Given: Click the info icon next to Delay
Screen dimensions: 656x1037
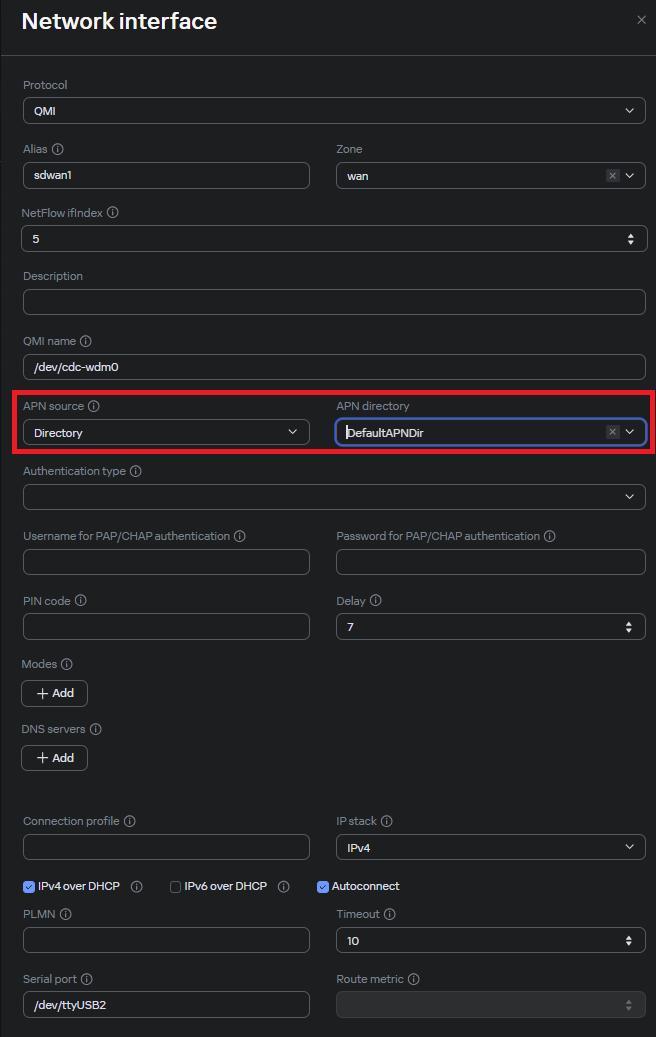Looking at the screenshot, I should tap(376, 601).
